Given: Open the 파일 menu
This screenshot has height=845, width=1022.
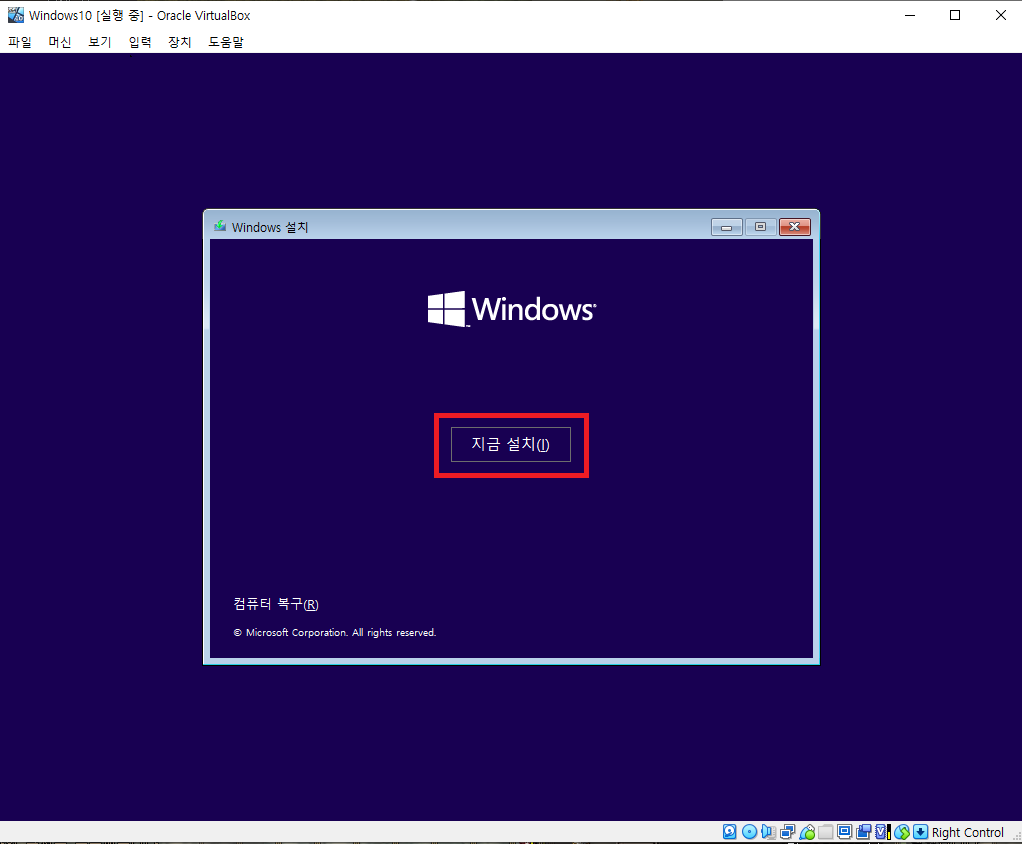Looking at the screenshot, I should pyautogui.click(x=20, y=42).
